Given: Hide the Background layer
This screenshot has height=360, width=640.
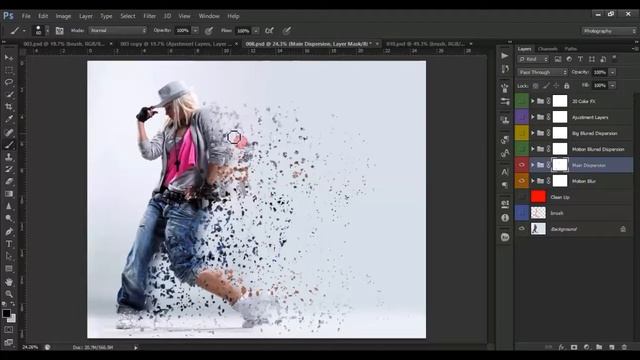Looking at the screenshot, I should point(522,229).
